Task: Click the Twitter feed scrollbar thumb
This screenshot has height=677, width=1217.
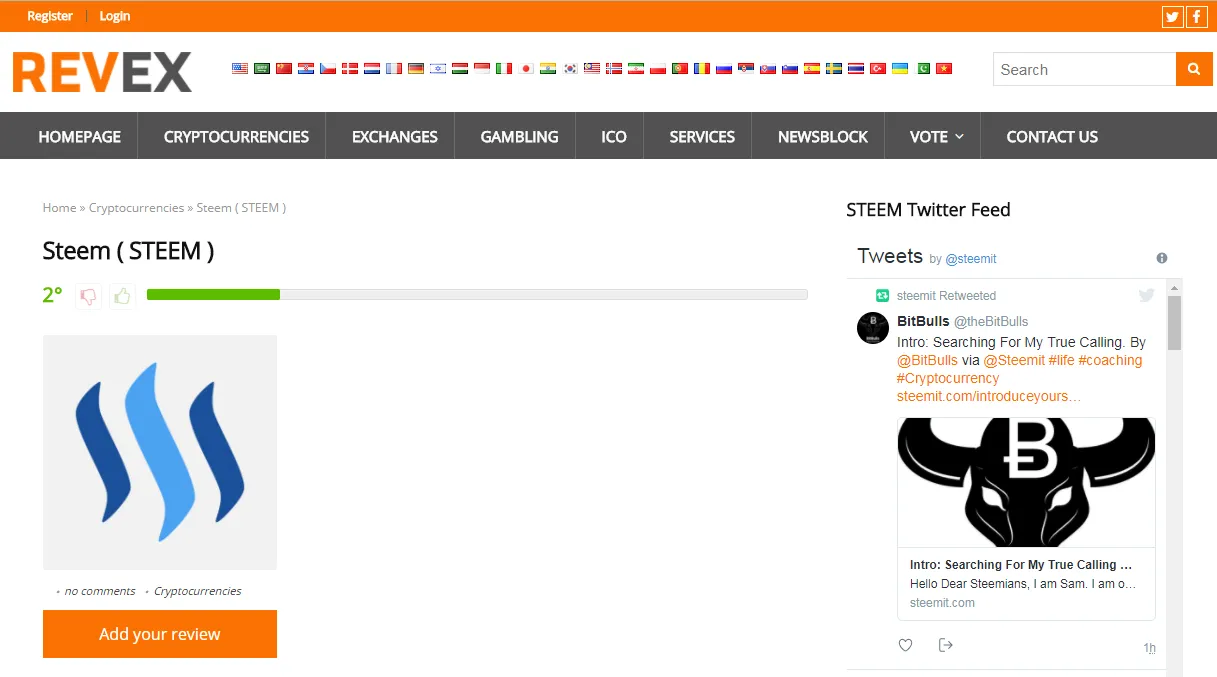Action: click(1175, 322)
